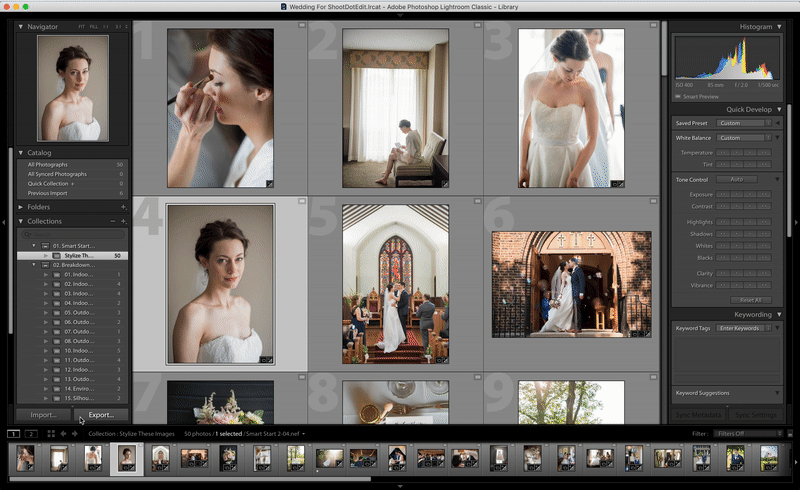Open filmstrip source path dropdown arrow
This screenshot has width=800, height=490.
304,434
